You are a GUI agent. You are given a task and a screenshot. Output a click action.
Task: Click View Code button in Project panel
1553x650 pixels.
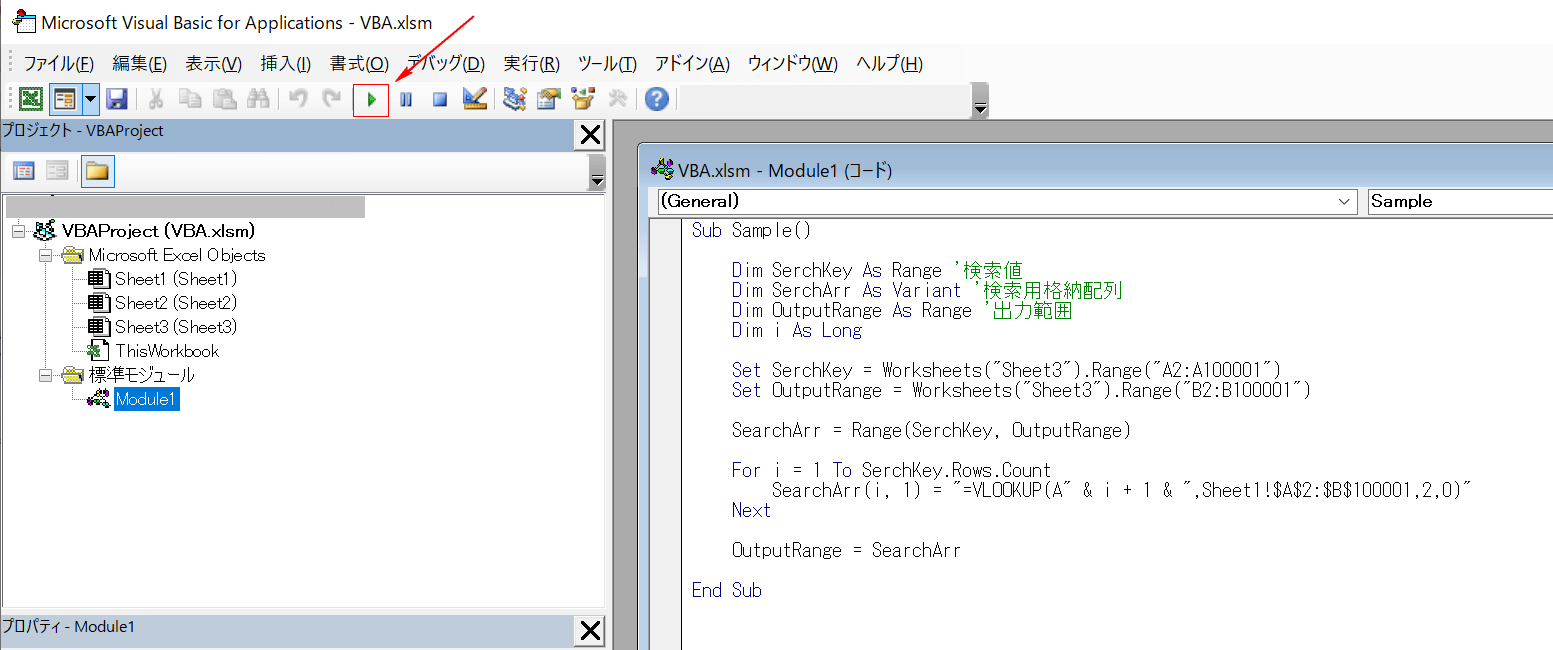pyautogui.click(x=24, y=171)
